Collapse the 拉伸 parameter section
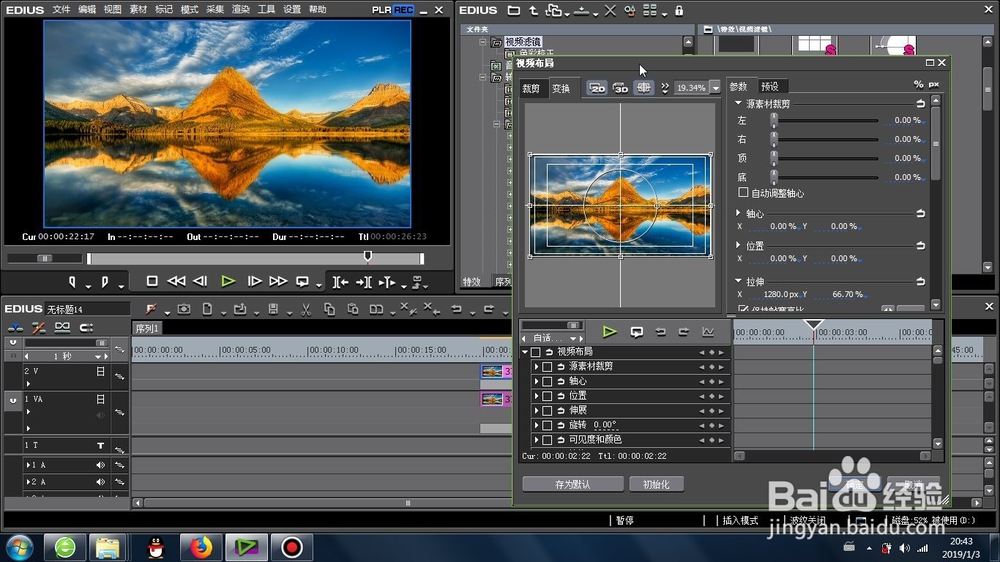This screenshot has height=562, width=1000. [x=738, y=281]
